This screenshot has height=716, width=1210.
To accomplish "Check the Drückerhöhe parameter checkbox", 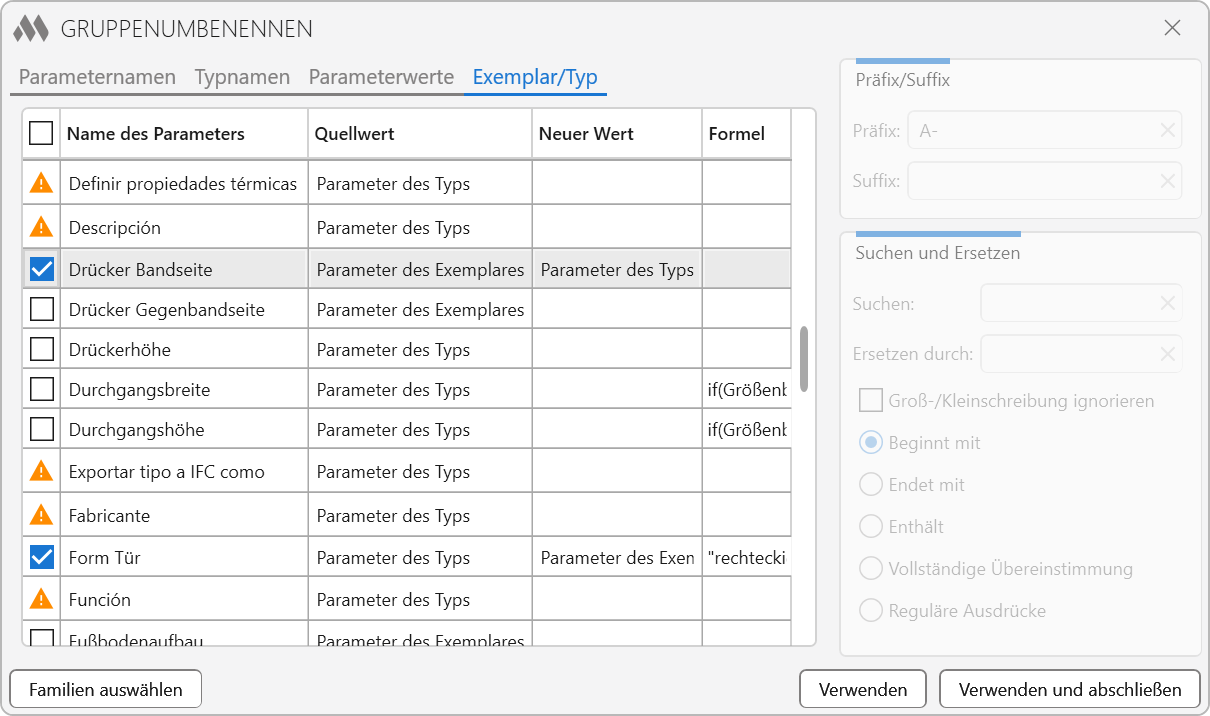I will tap(42, 350).
